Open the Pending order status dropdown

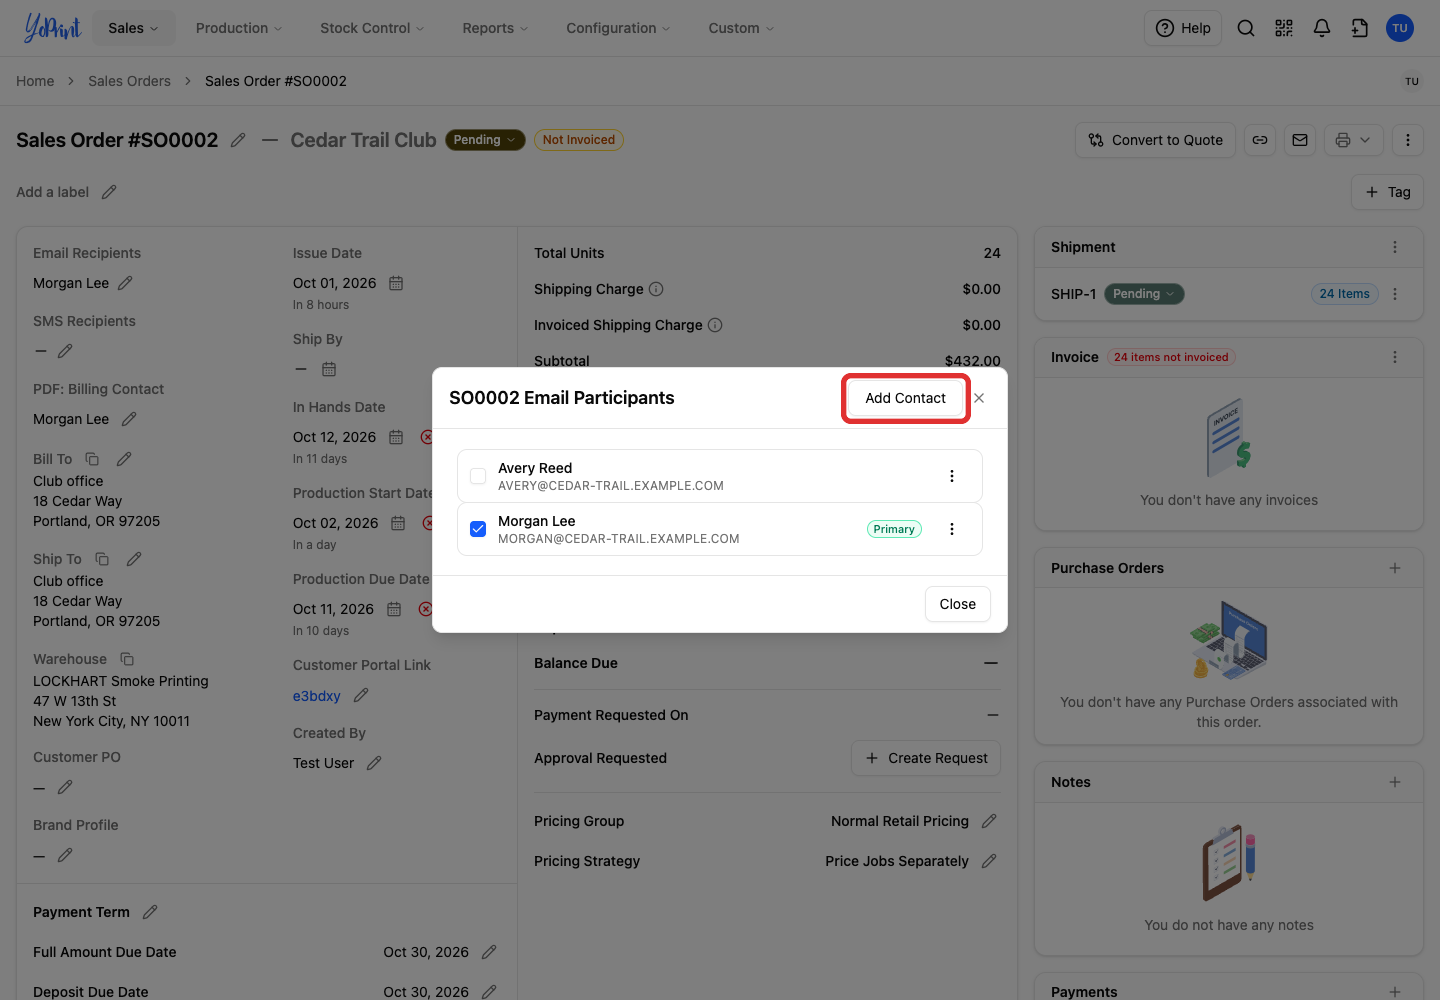pyautogui.click(x=485, y=140)
